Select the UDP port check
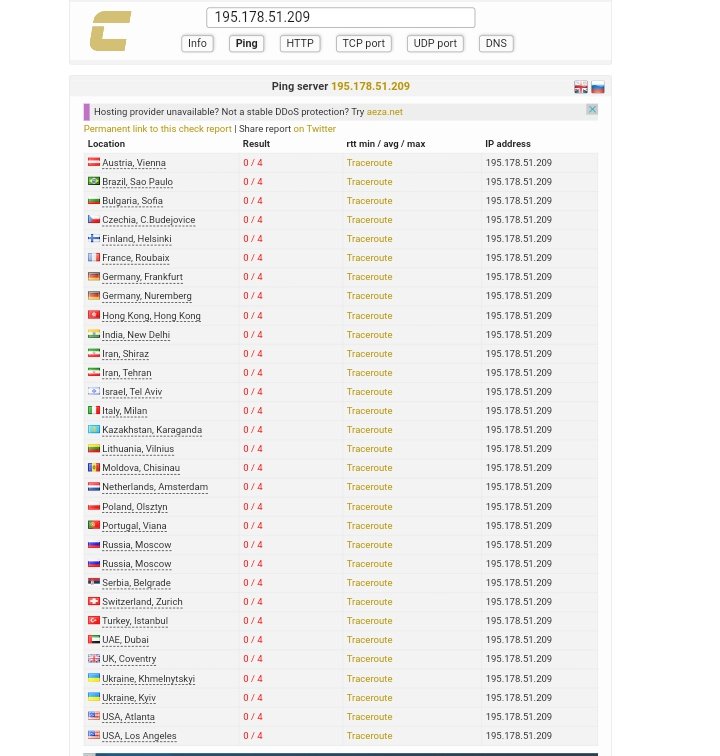This screenshot has height=756, width=720. [x=435, y=43]
